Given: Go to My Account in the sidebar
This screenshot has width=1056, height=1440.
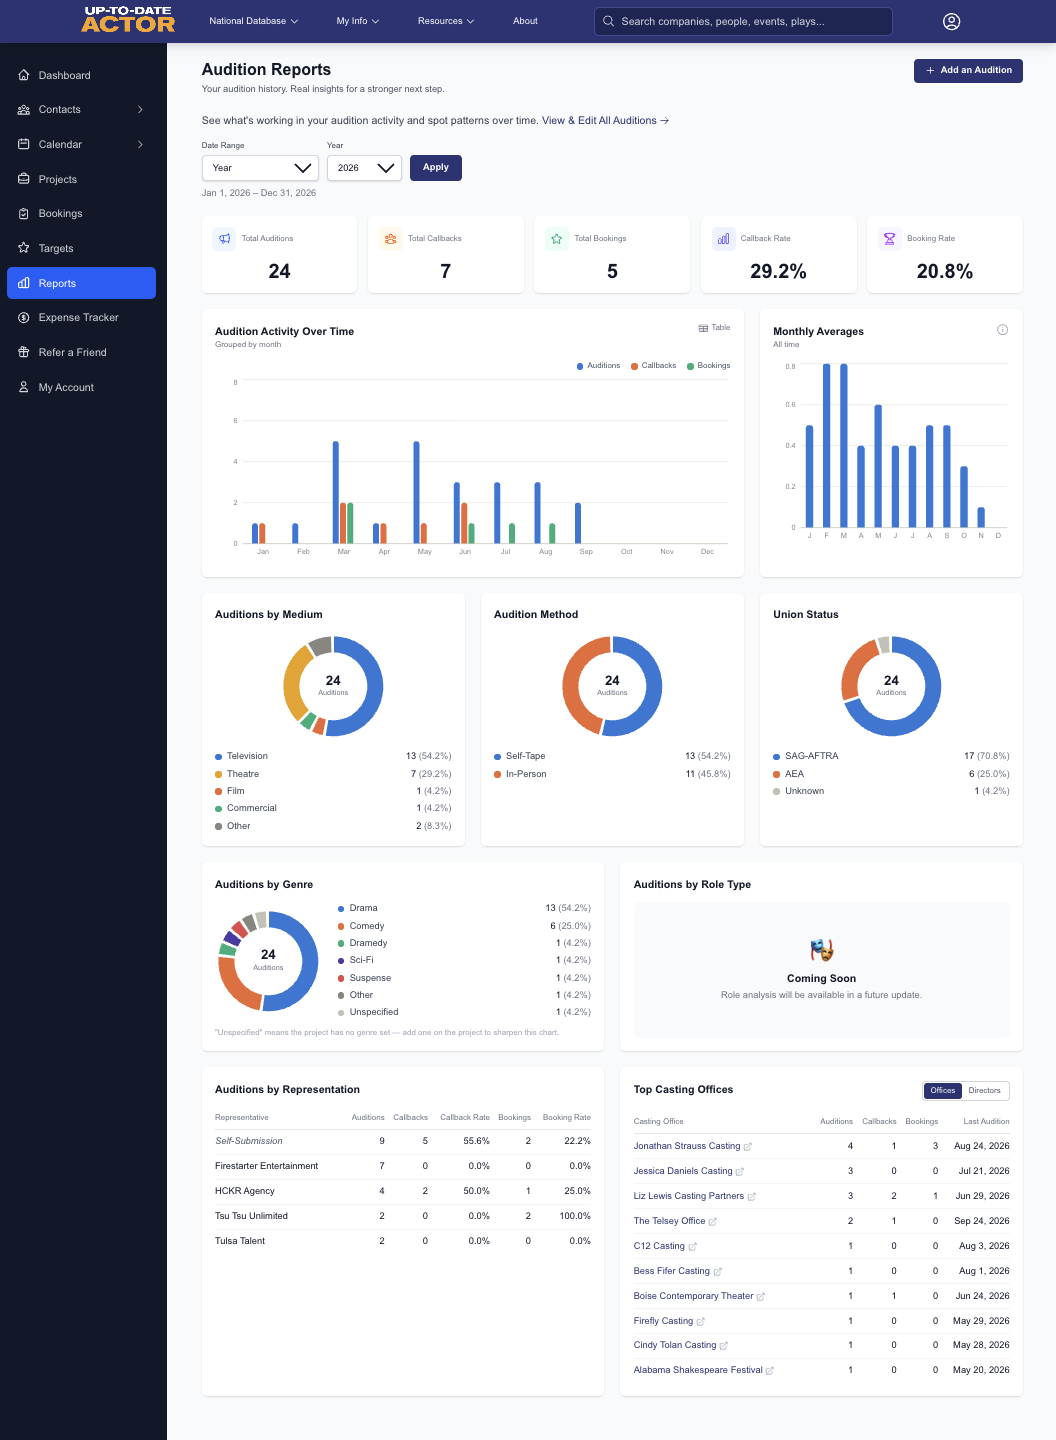Looking at the screenshot, I should pyautogui.click(x=81, y=387).
